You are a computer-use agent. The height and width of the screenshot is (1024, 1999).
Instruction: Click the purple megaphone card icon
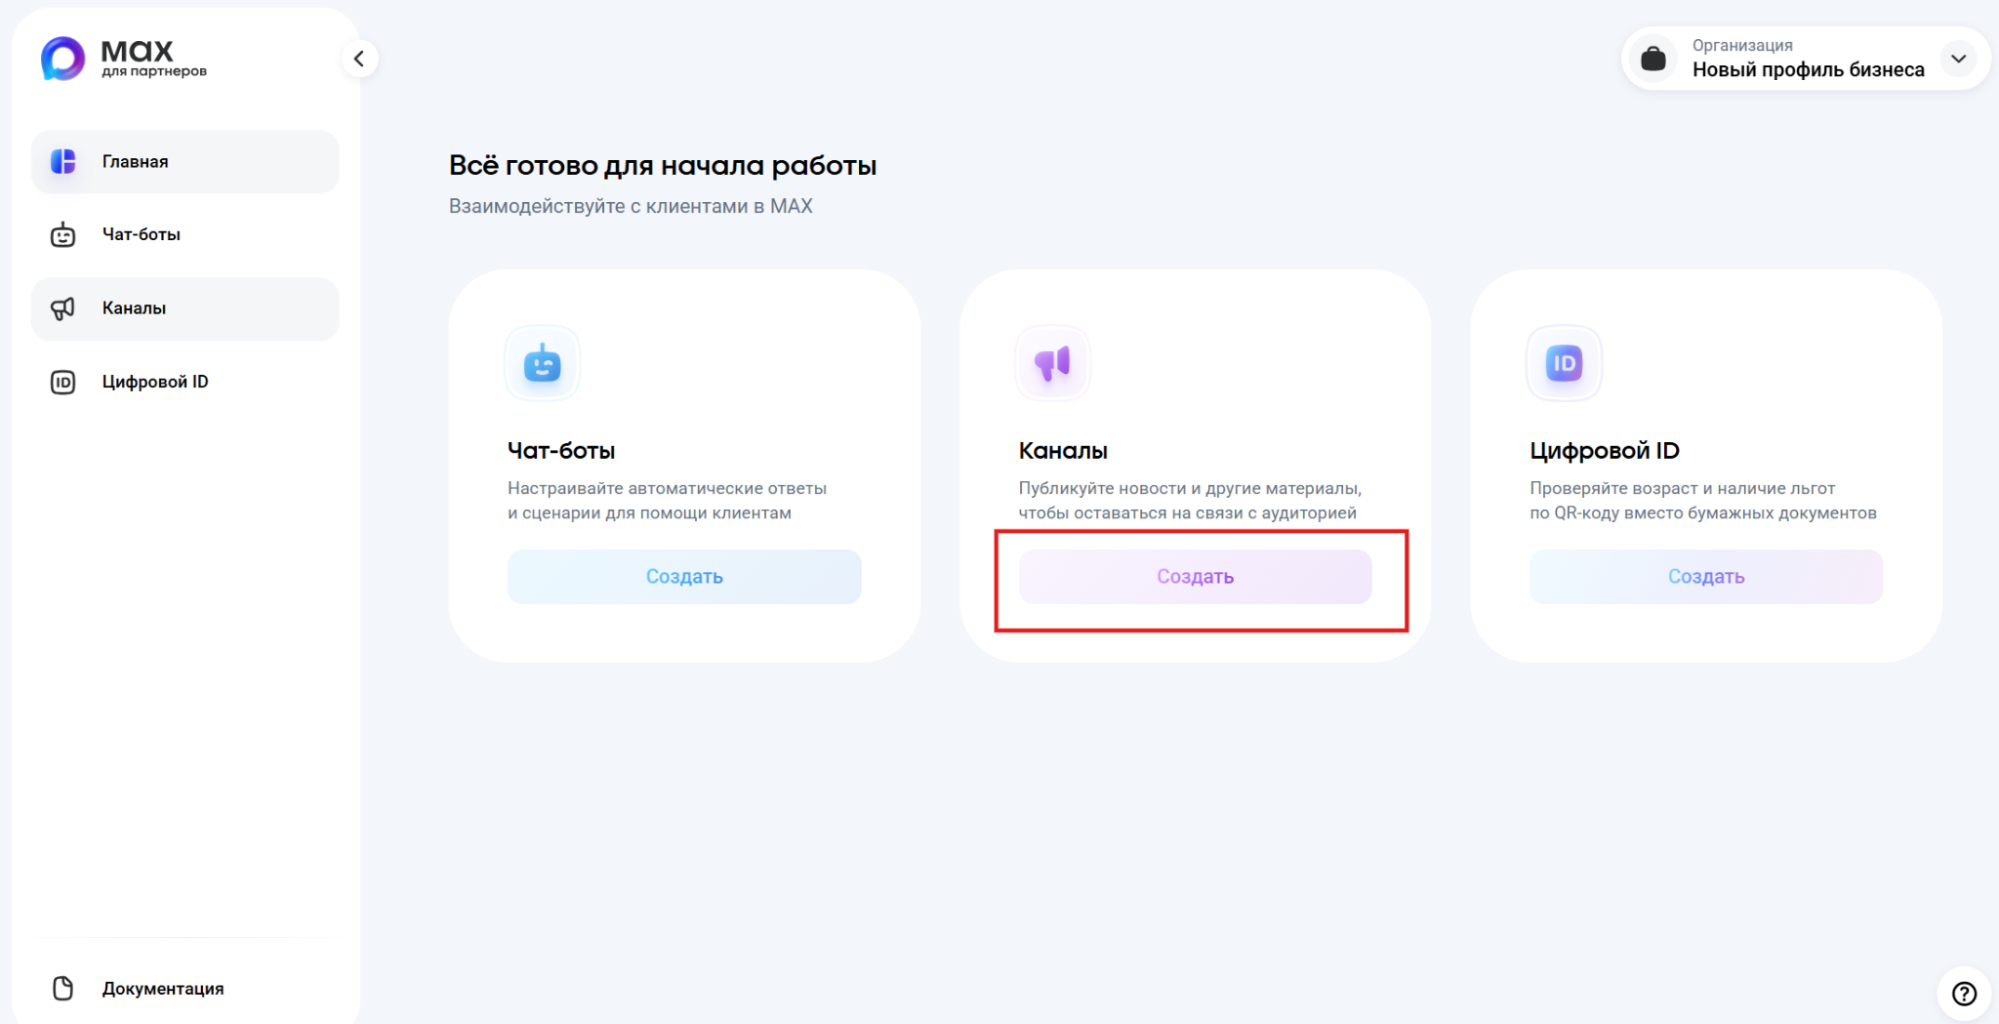1053,364
